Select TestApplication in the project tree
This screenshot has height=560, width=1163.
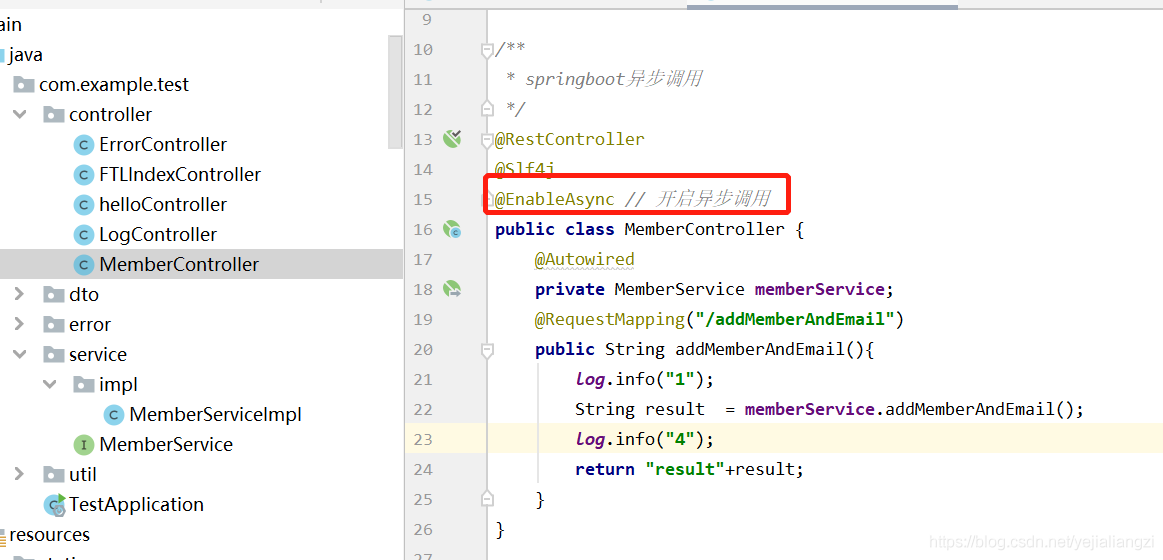click(x=136, y=505)
